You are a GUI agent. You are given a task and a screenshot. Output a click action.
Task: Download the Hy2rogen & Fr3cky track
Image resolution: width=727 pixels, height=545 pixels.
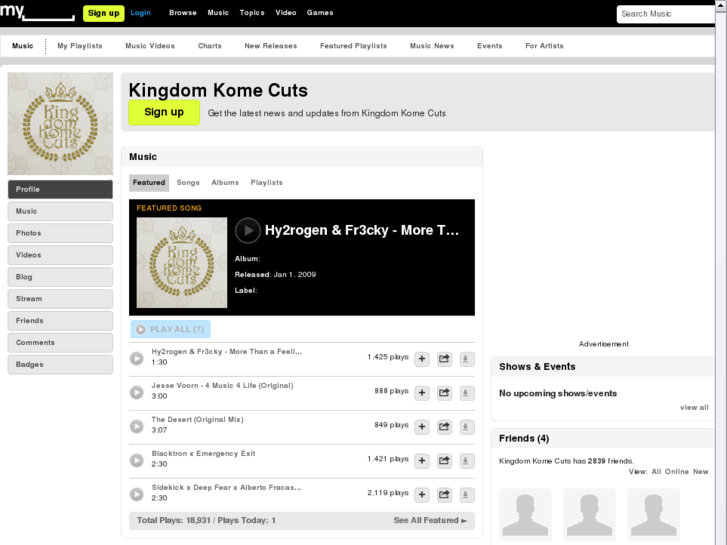point(466,359)
